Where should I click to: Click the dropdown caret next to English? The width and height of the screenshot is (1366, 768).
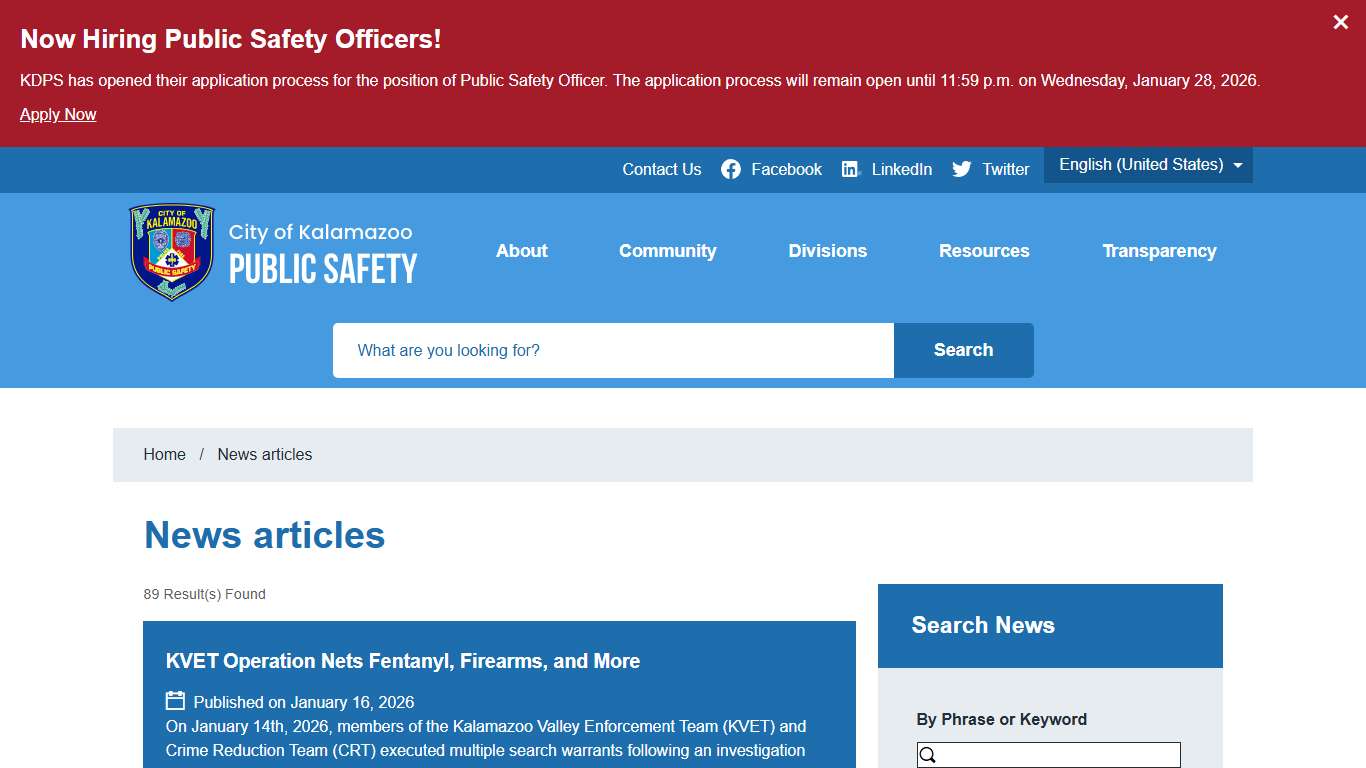click(1237, 165)
